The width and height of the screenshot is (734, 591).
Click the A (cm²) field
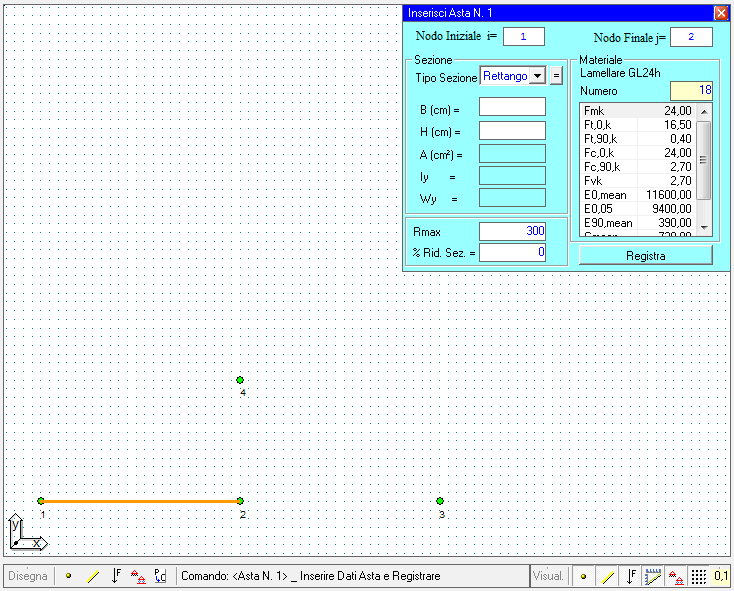point(512,153)
